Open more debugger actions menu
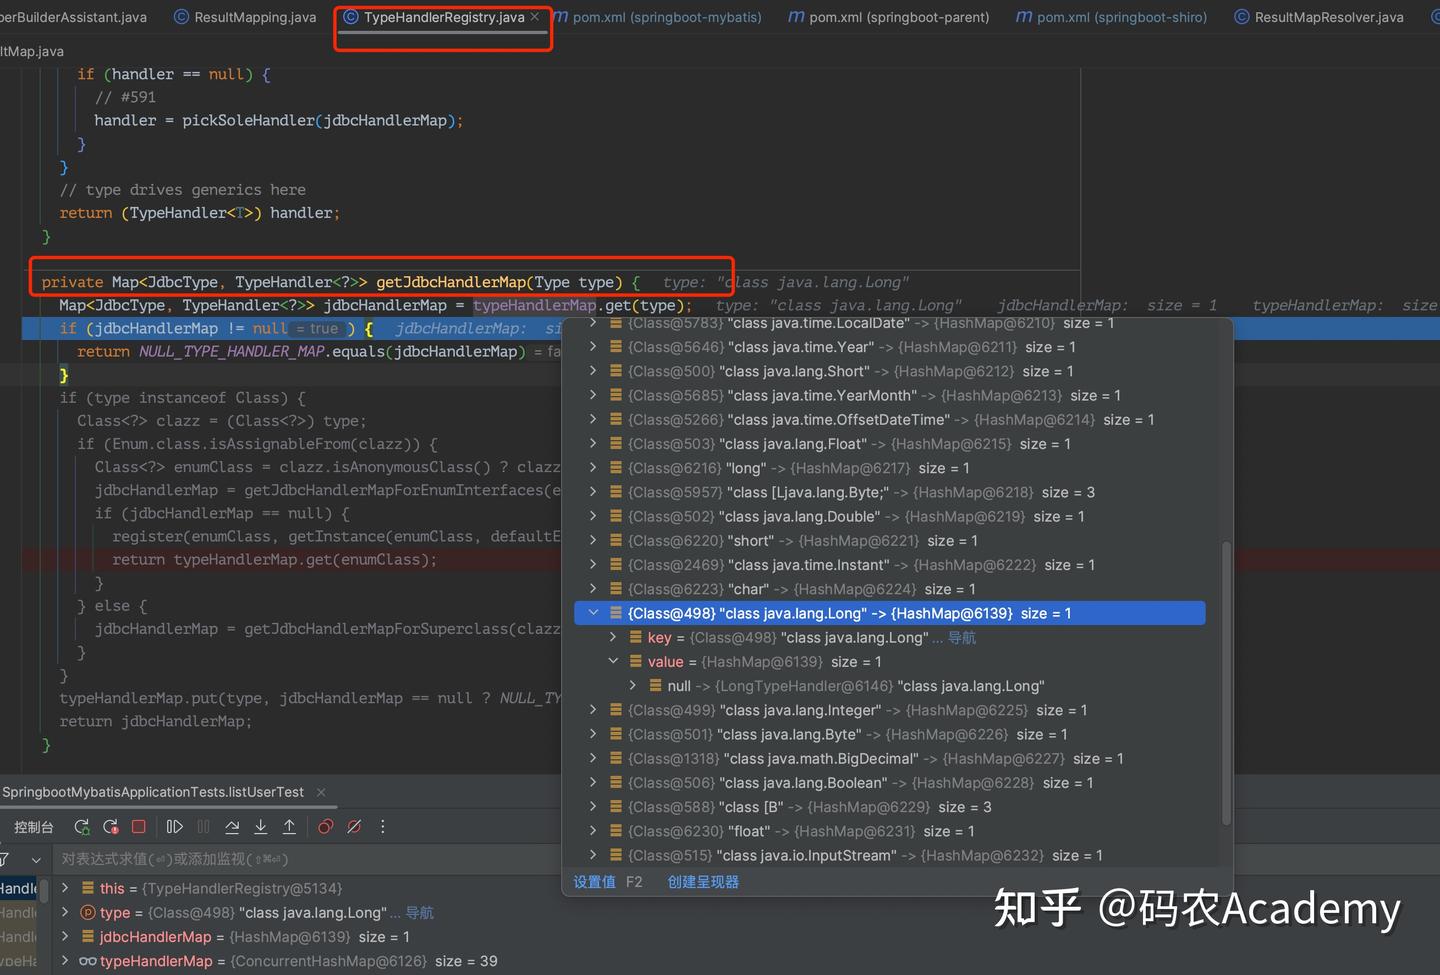This screenshot has height=975, width=1440. (382, 827)
